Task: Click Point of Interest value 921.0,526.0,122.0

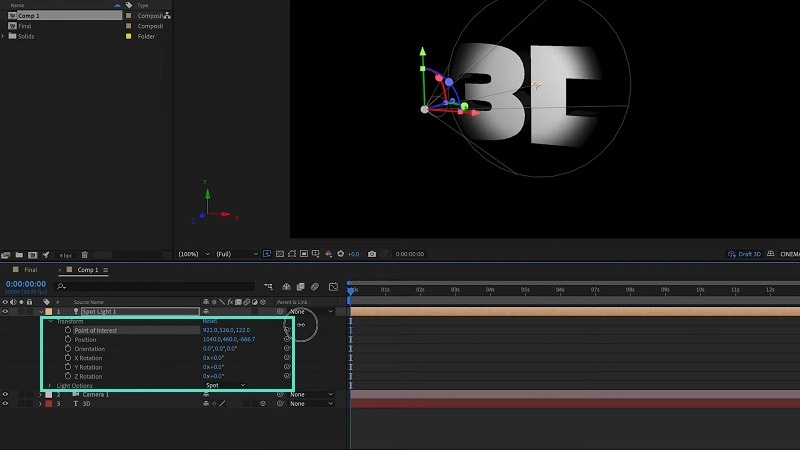Action: point(227,330)
